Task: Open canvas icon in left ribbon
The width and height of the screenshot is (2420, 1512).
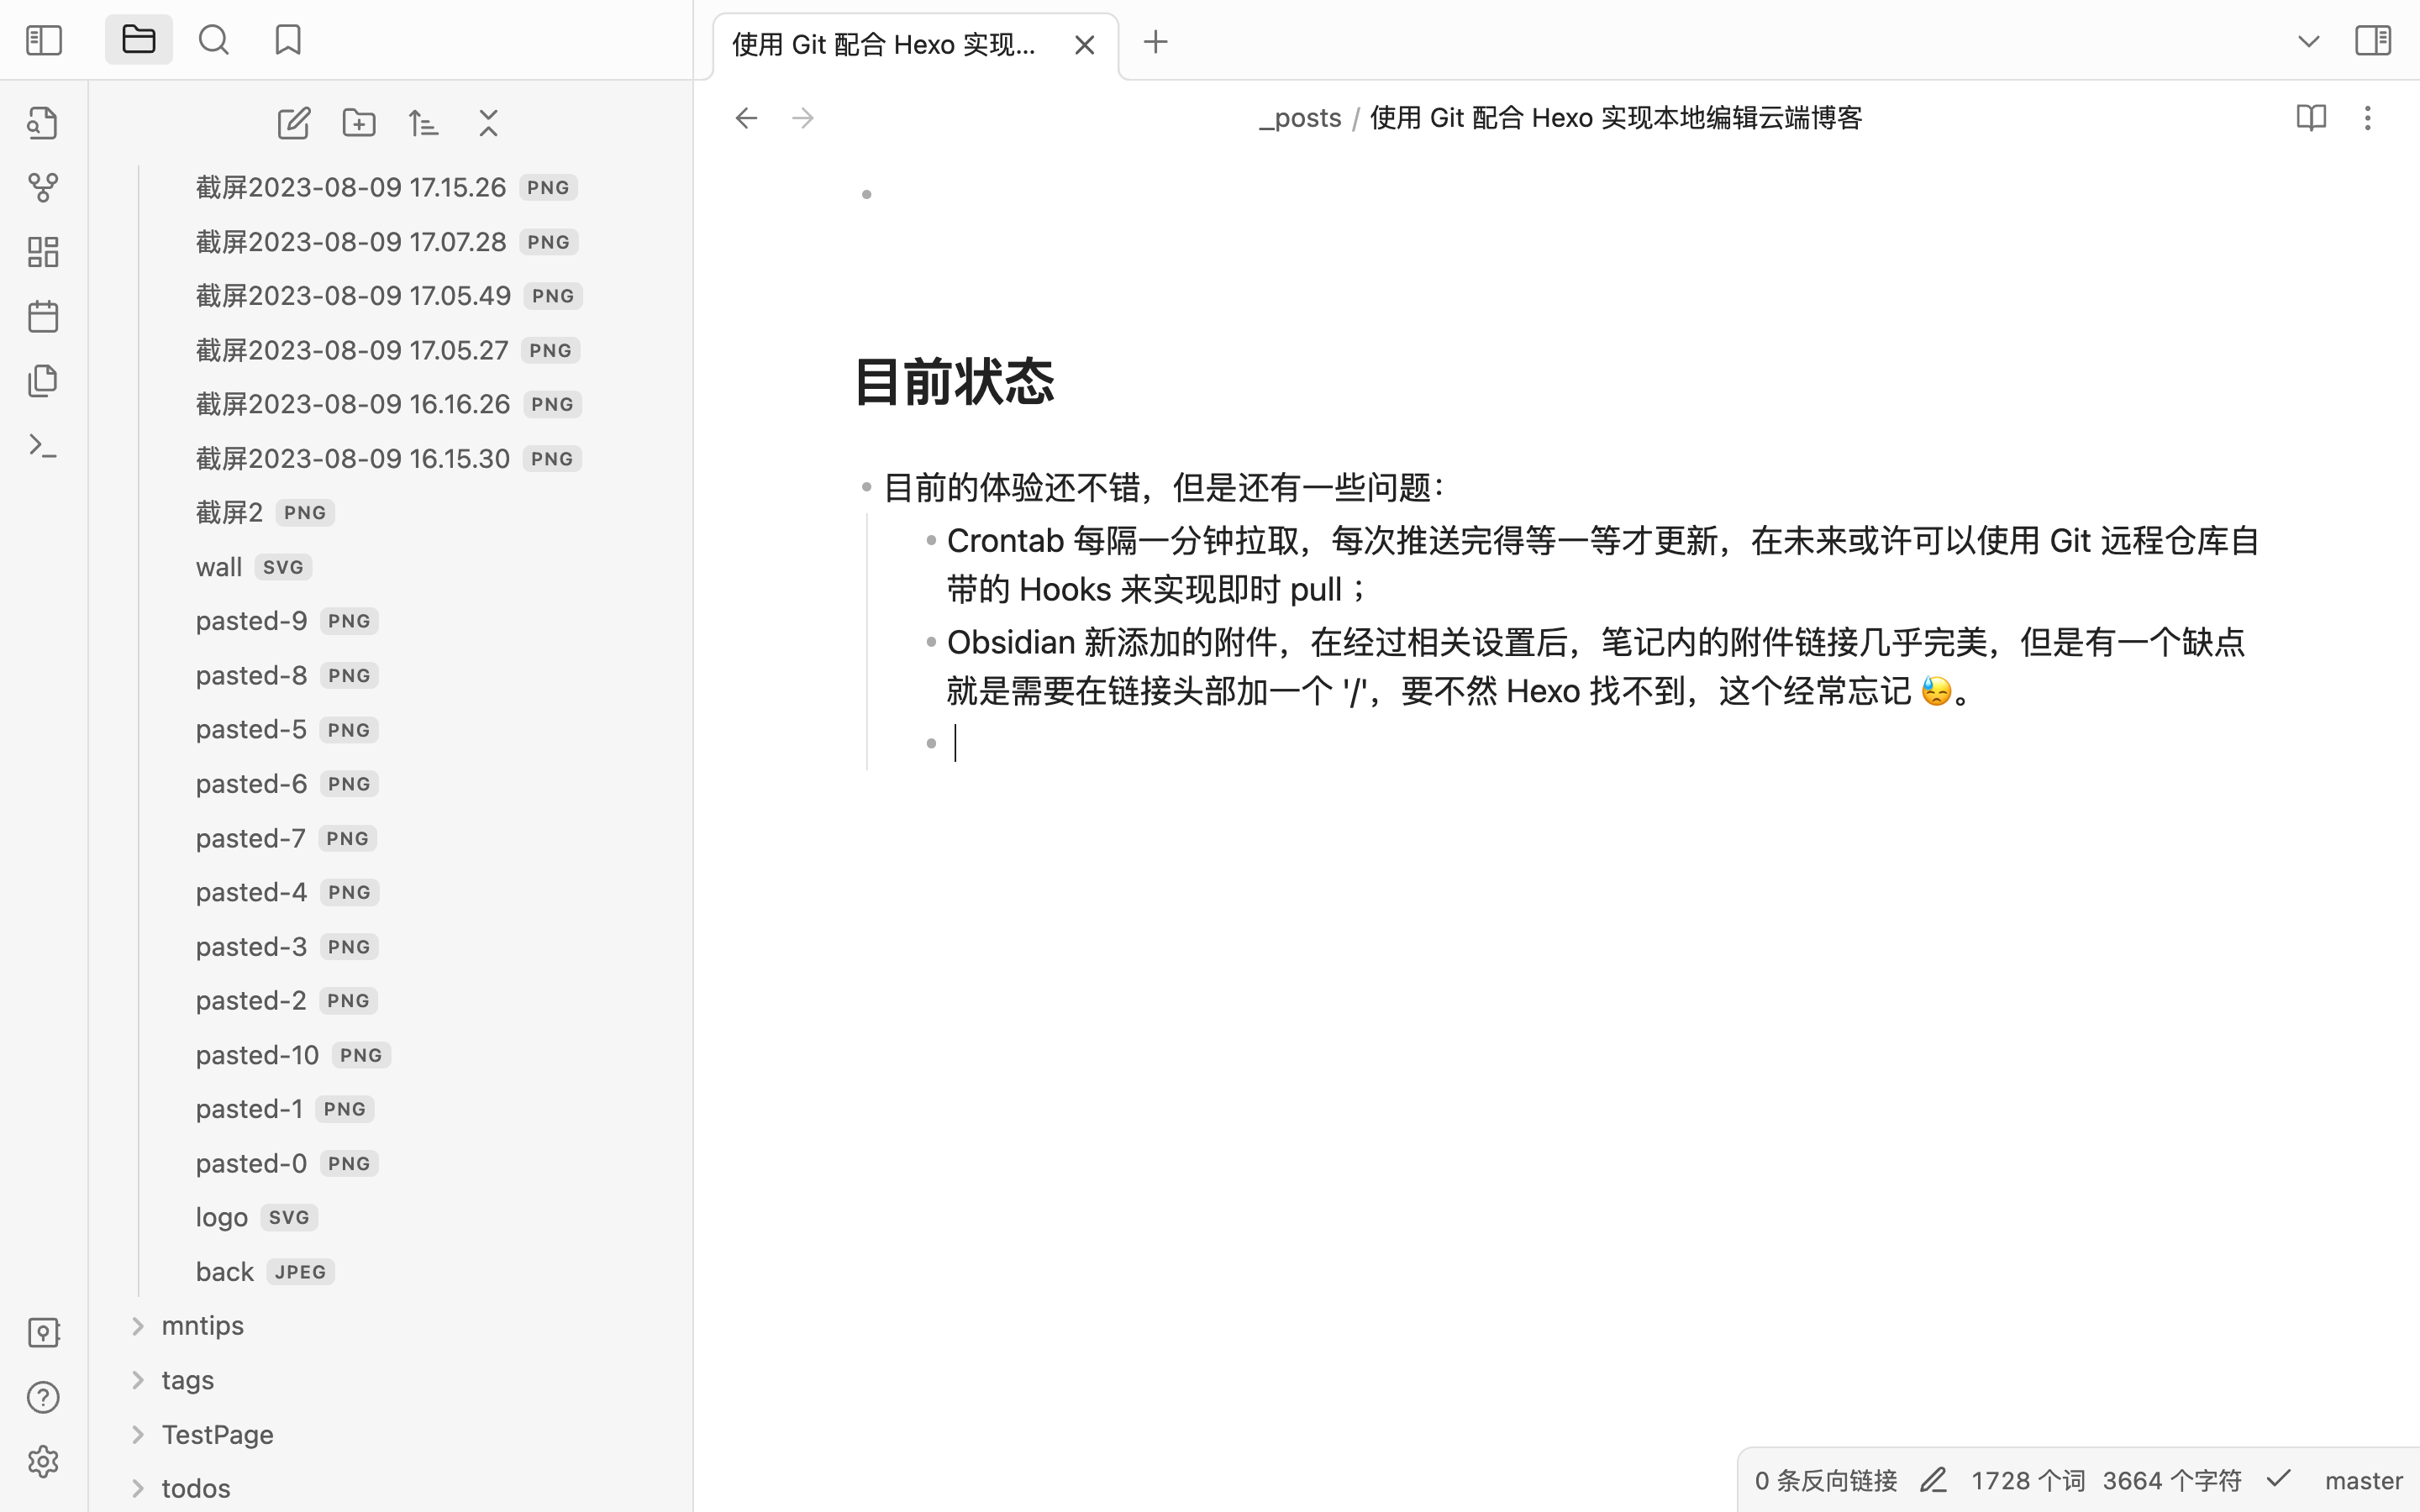Action: [43, 252]
